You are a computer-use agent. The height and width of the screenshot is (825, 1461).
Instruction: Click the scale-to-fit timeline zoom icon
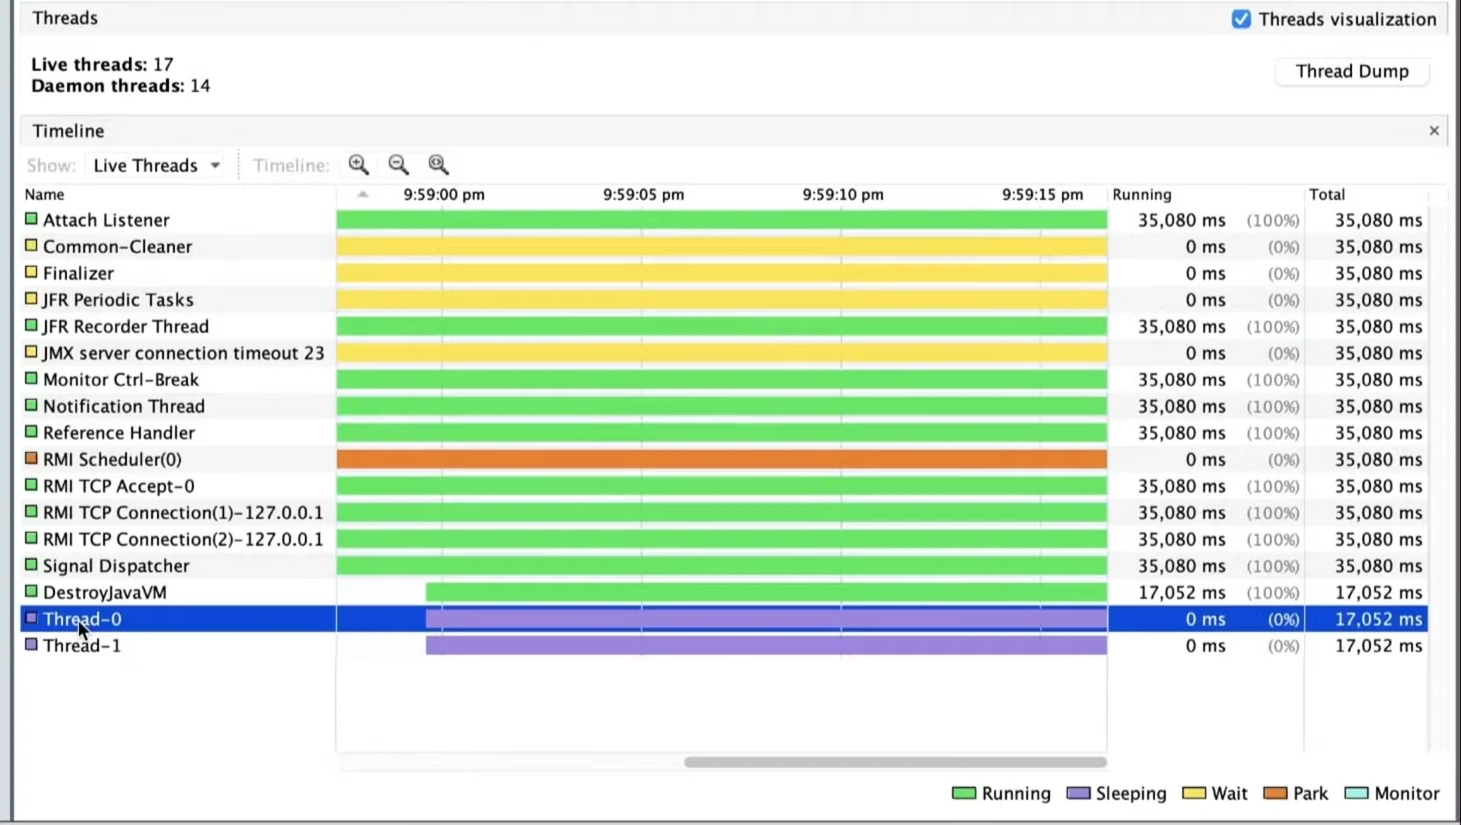point(438,165)
